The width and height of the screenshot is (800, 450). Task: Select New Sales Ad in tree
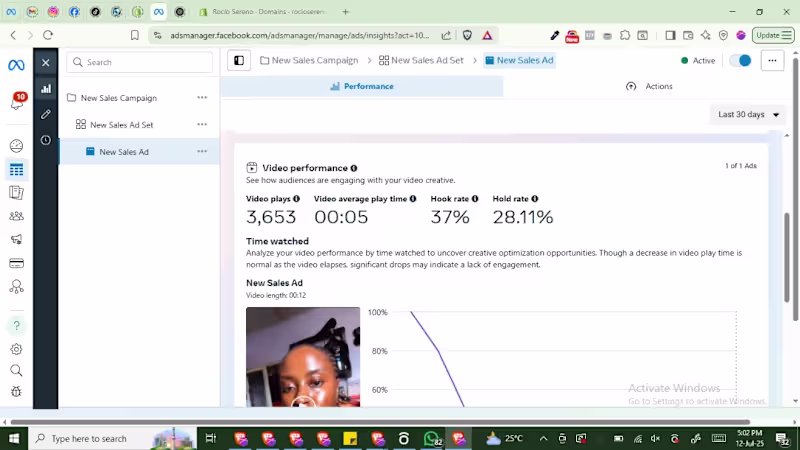(124, 152)
